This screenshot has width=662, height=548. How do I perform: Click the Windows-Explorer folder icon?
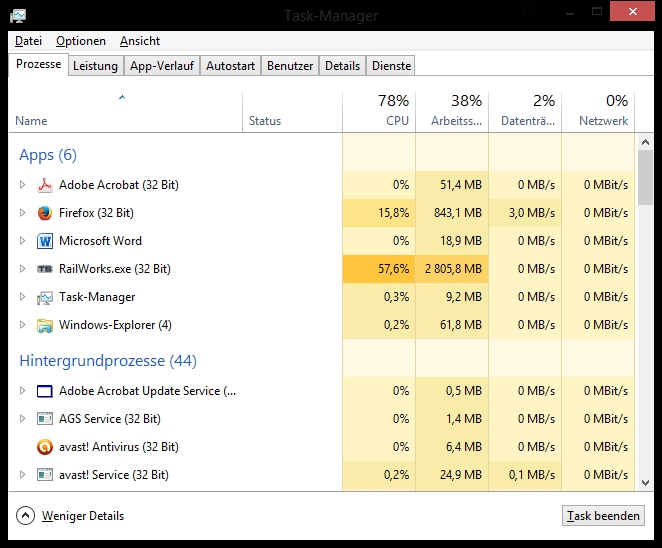[44, 325]
